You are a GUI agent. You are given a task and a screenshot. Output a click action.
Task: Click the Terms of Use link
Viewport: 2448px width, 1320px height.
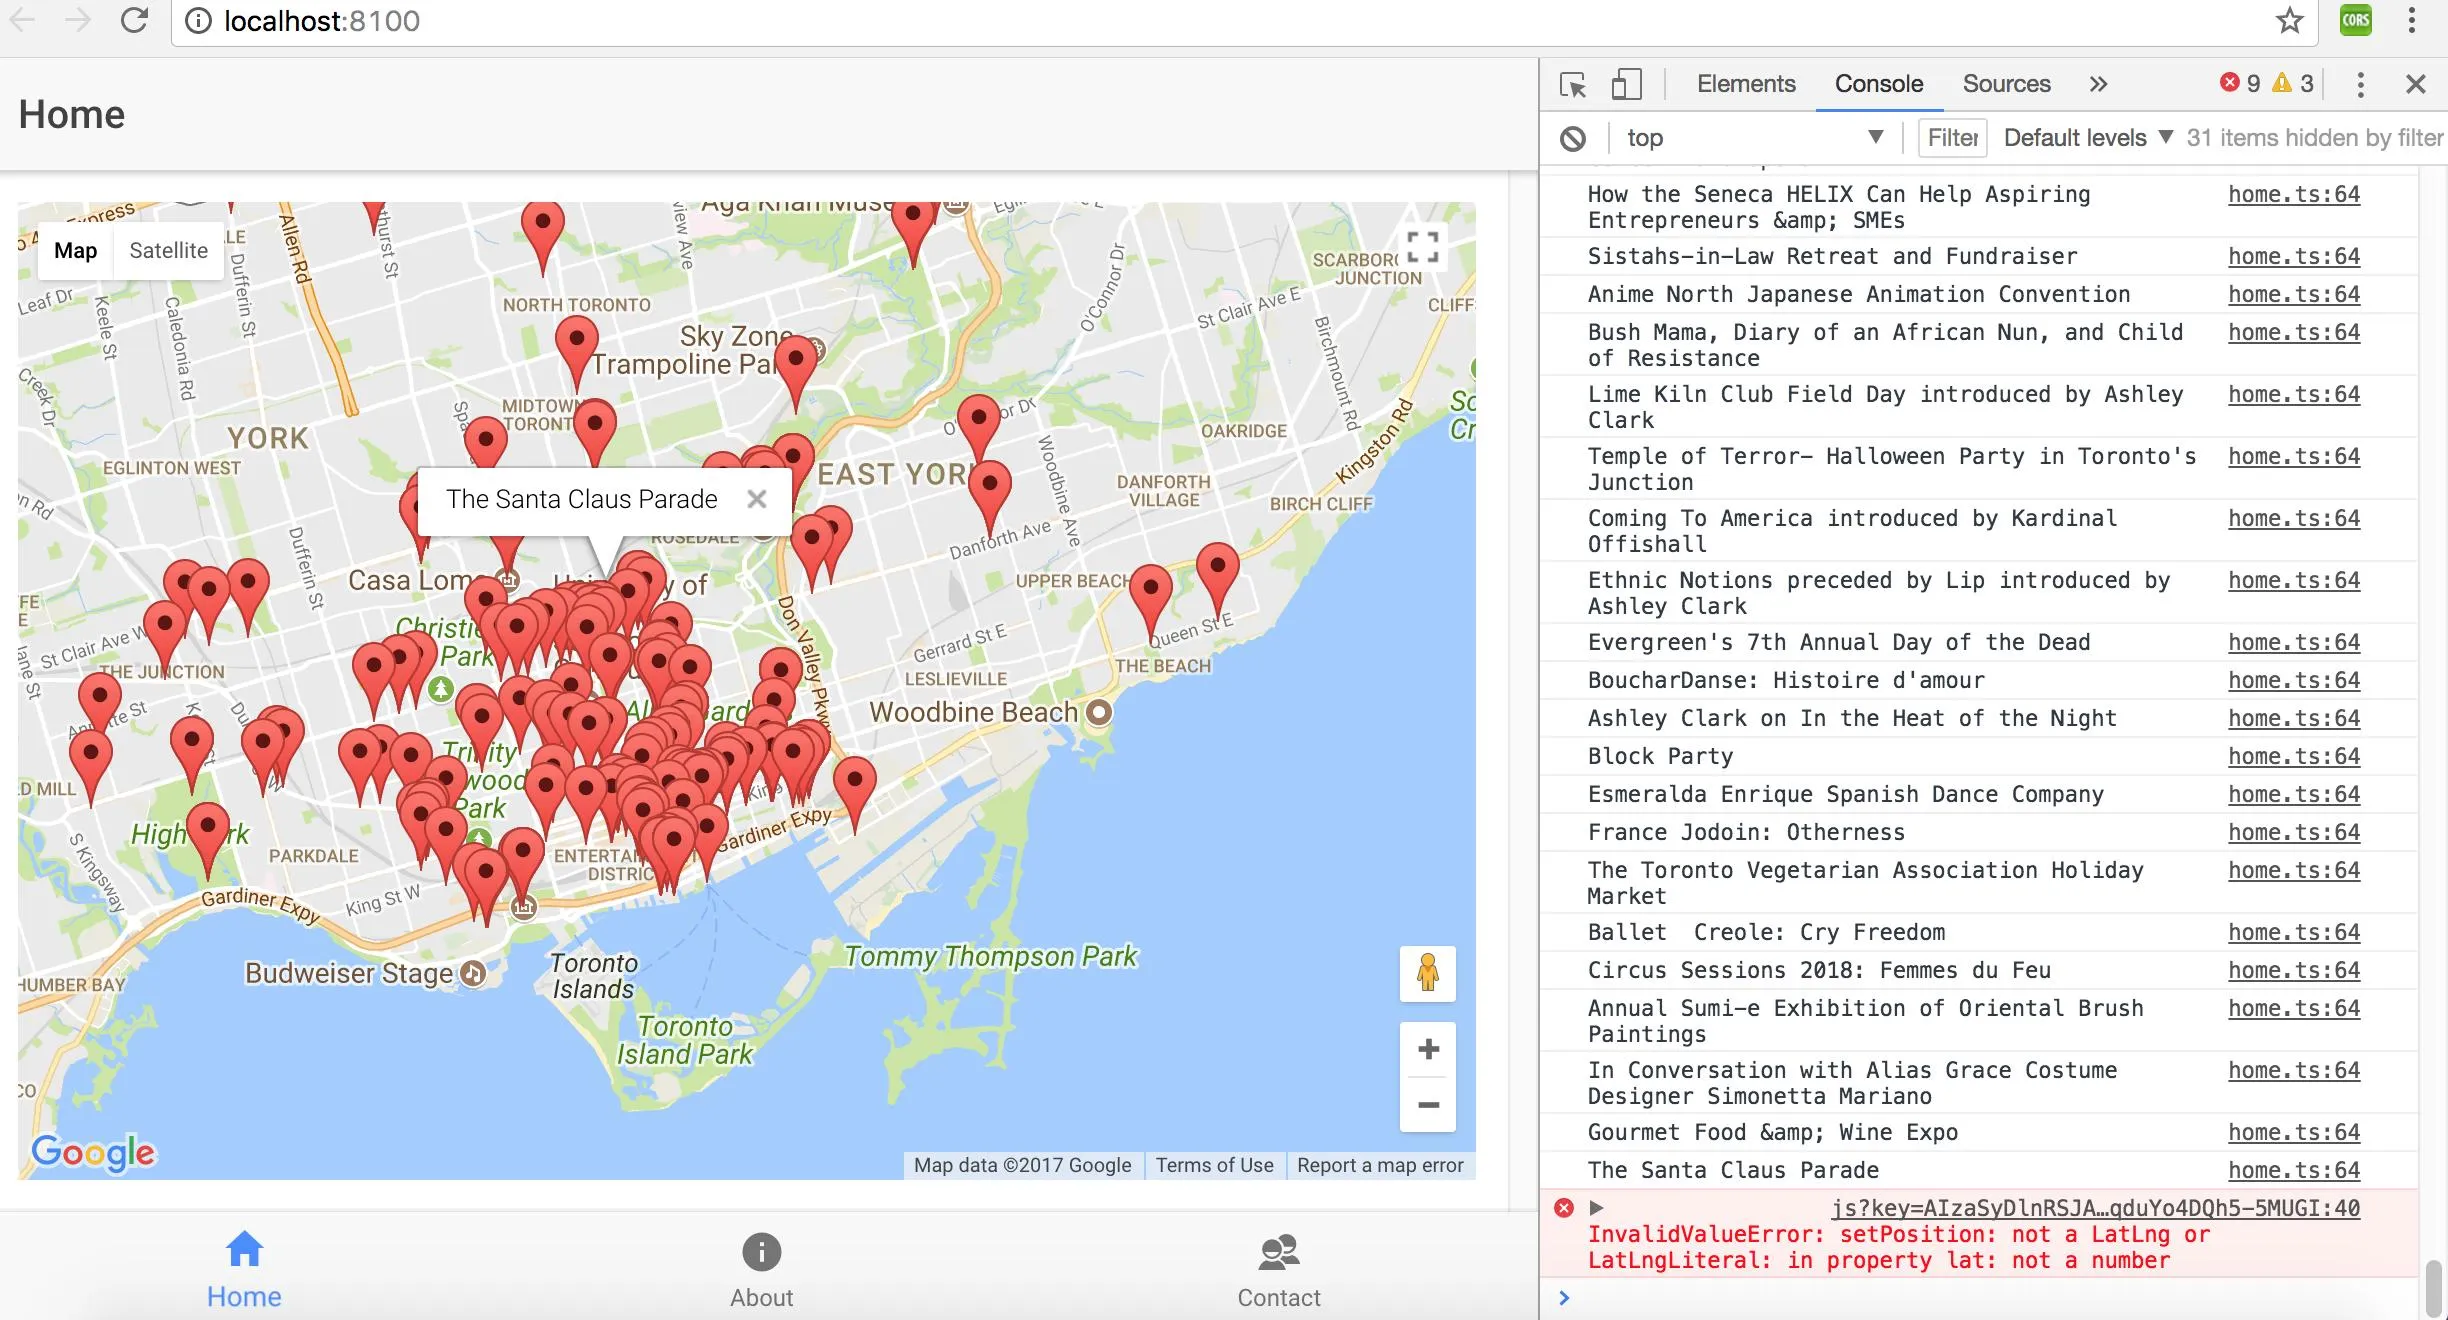1214,1165
